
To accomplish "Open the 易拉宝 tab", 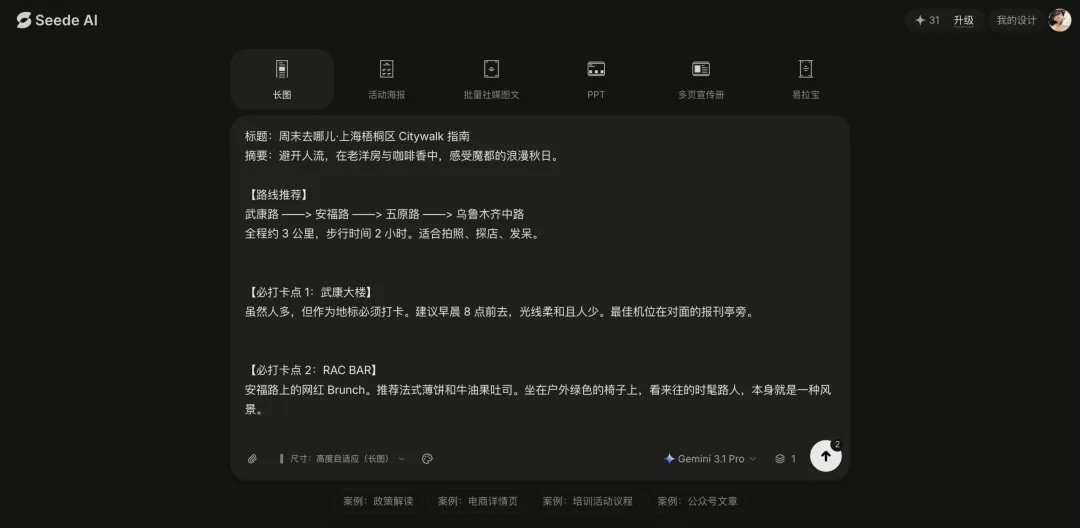I will point(805,79).
